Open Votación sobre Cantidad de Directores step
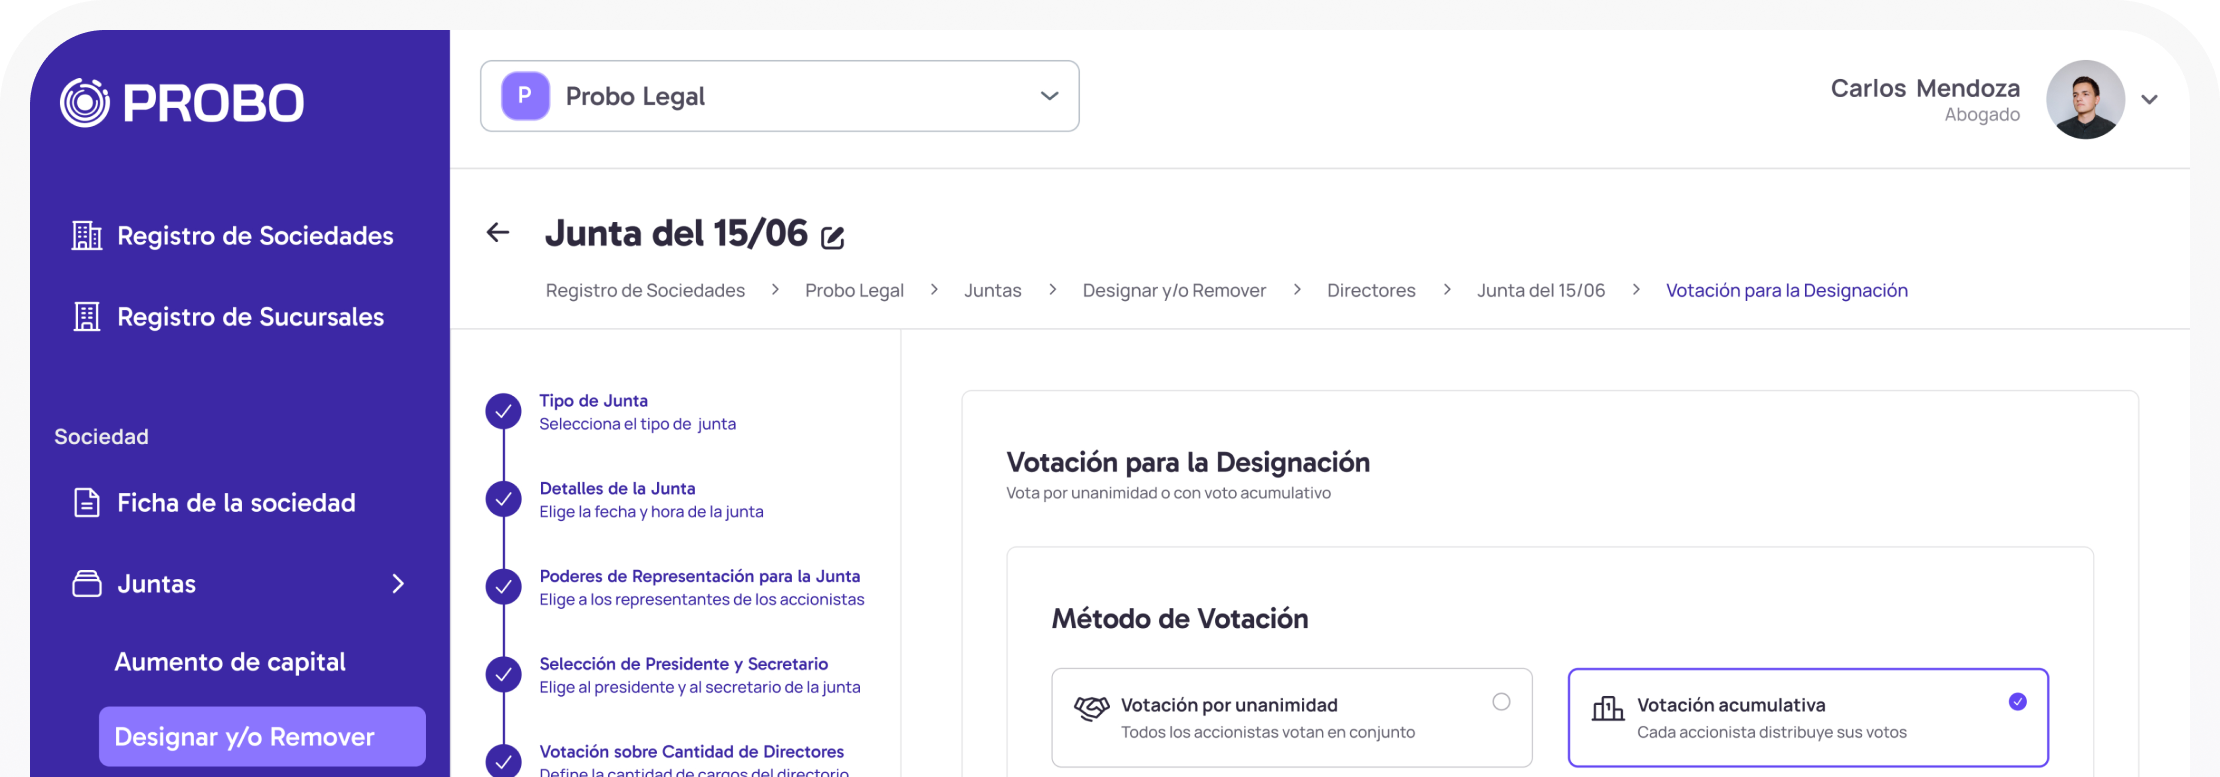 [x=694, y=760]
